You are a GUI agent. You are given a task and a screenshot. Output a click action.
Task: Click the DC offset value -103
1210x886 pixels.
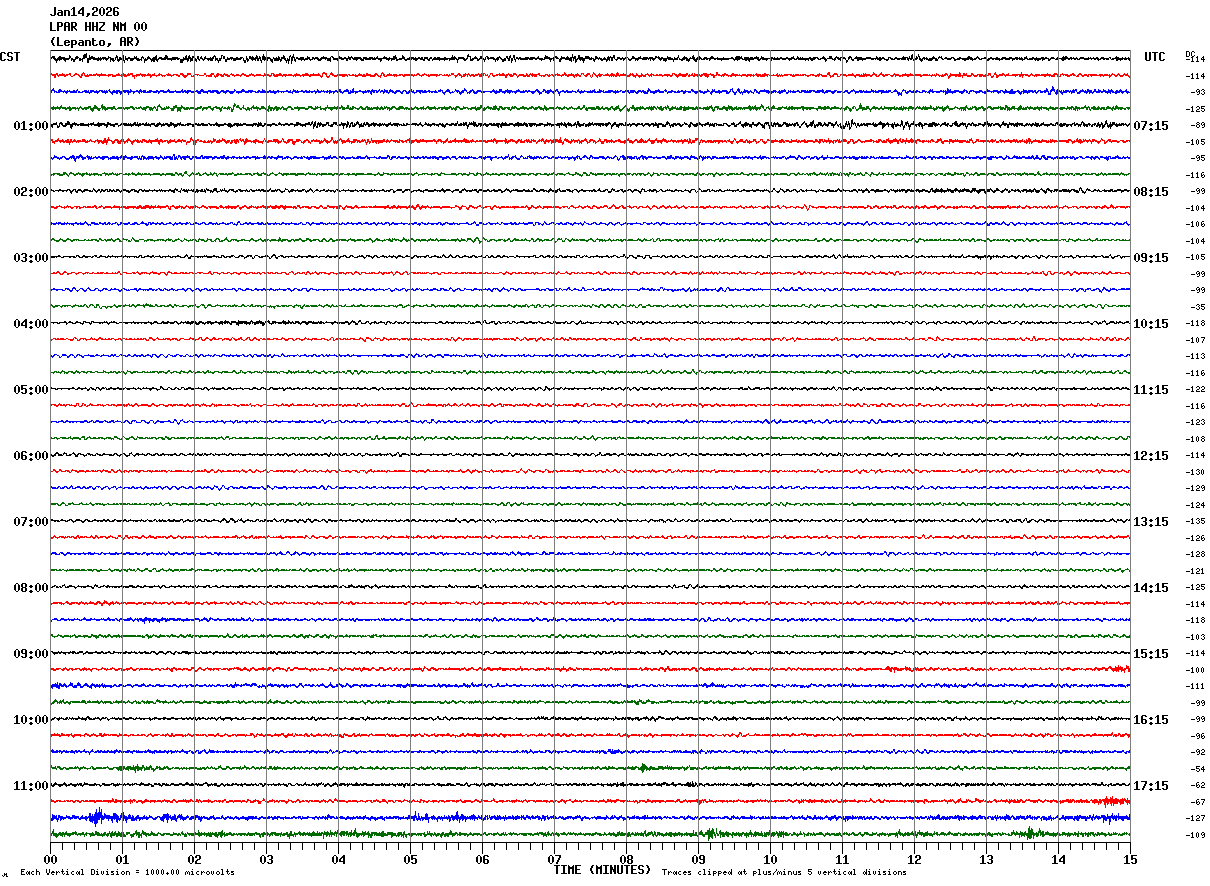1195,637
